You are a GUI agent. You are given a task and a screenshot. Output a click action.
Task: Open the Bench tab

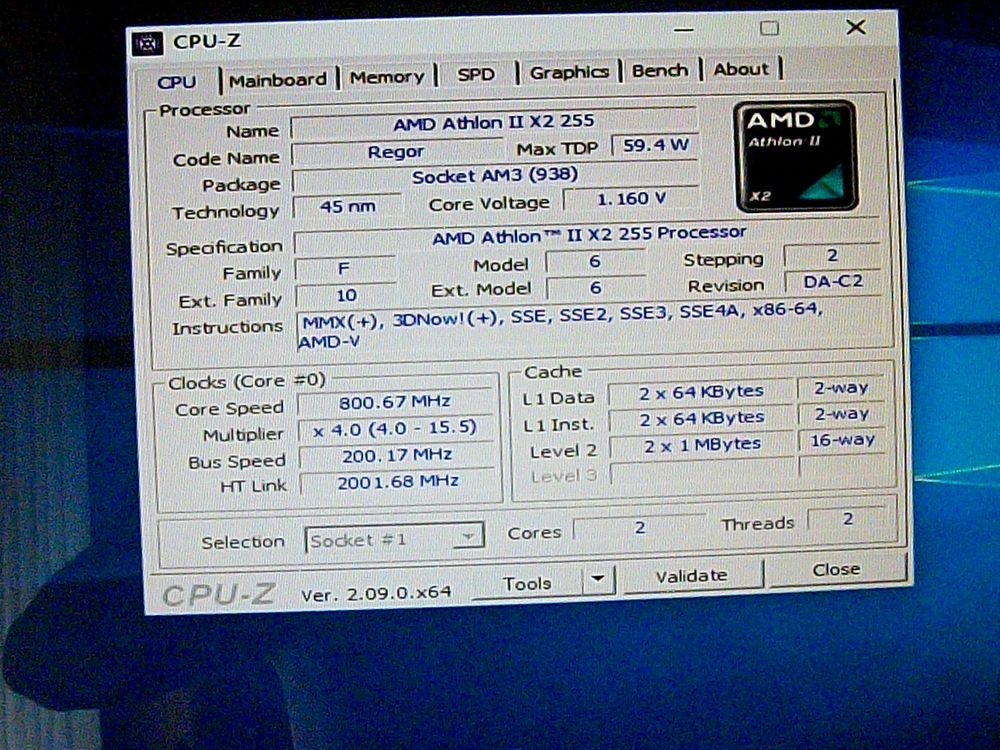pos(660,70)
